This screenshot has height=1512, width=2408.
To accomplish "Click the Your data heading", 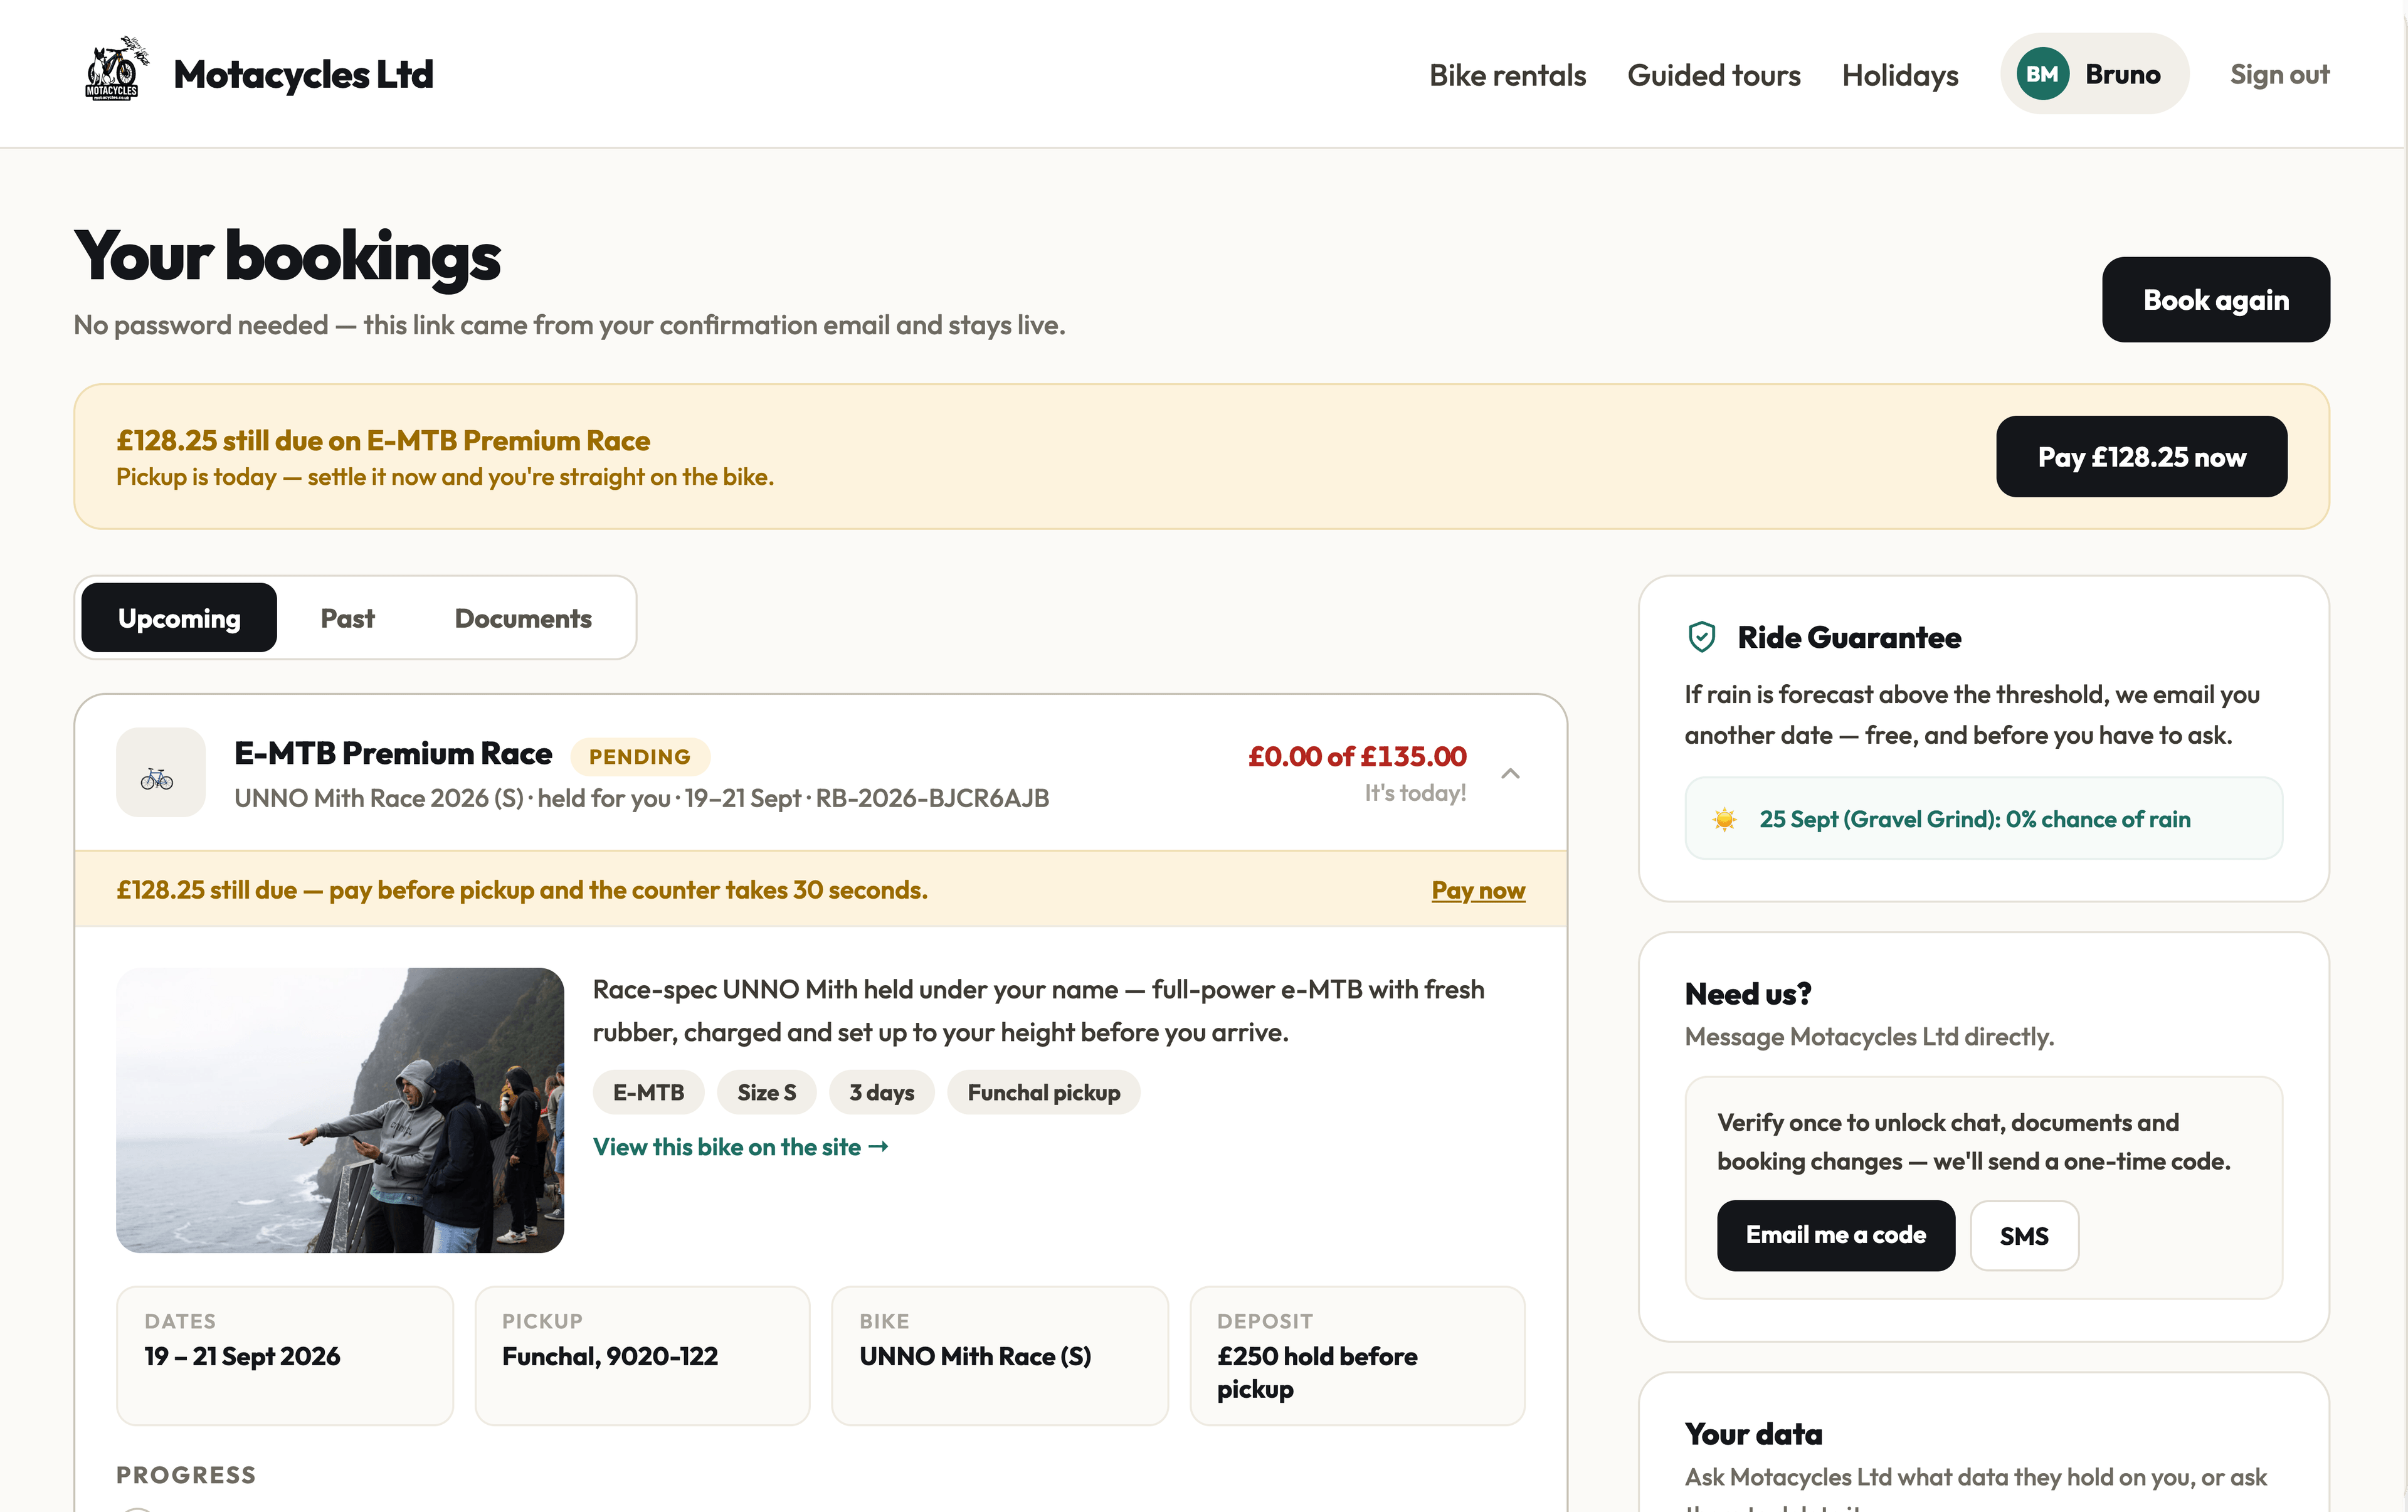I will tap(1753, 1433).
